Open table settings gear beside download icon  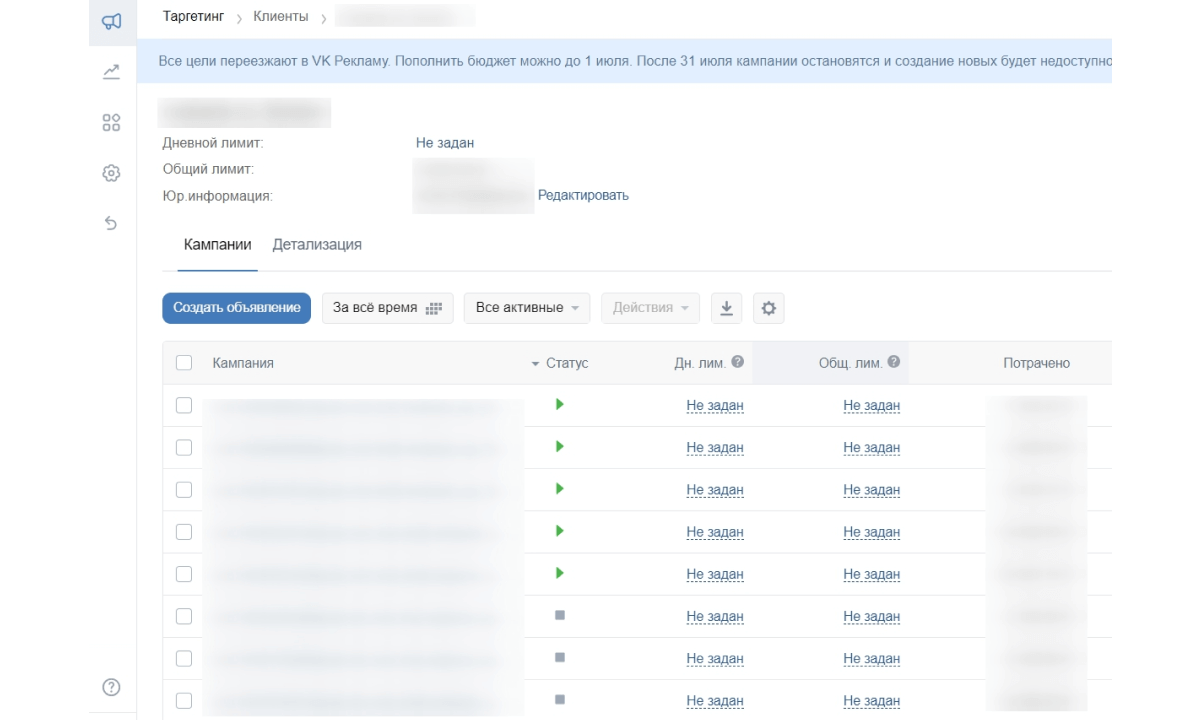pos(768,308)
